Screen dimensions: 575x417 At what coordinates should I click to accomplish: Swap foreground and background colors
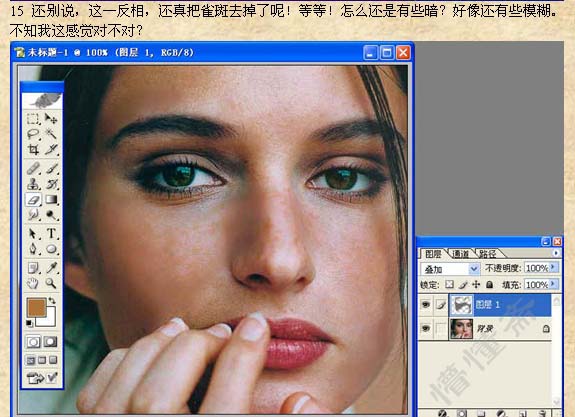coord(52,301)
